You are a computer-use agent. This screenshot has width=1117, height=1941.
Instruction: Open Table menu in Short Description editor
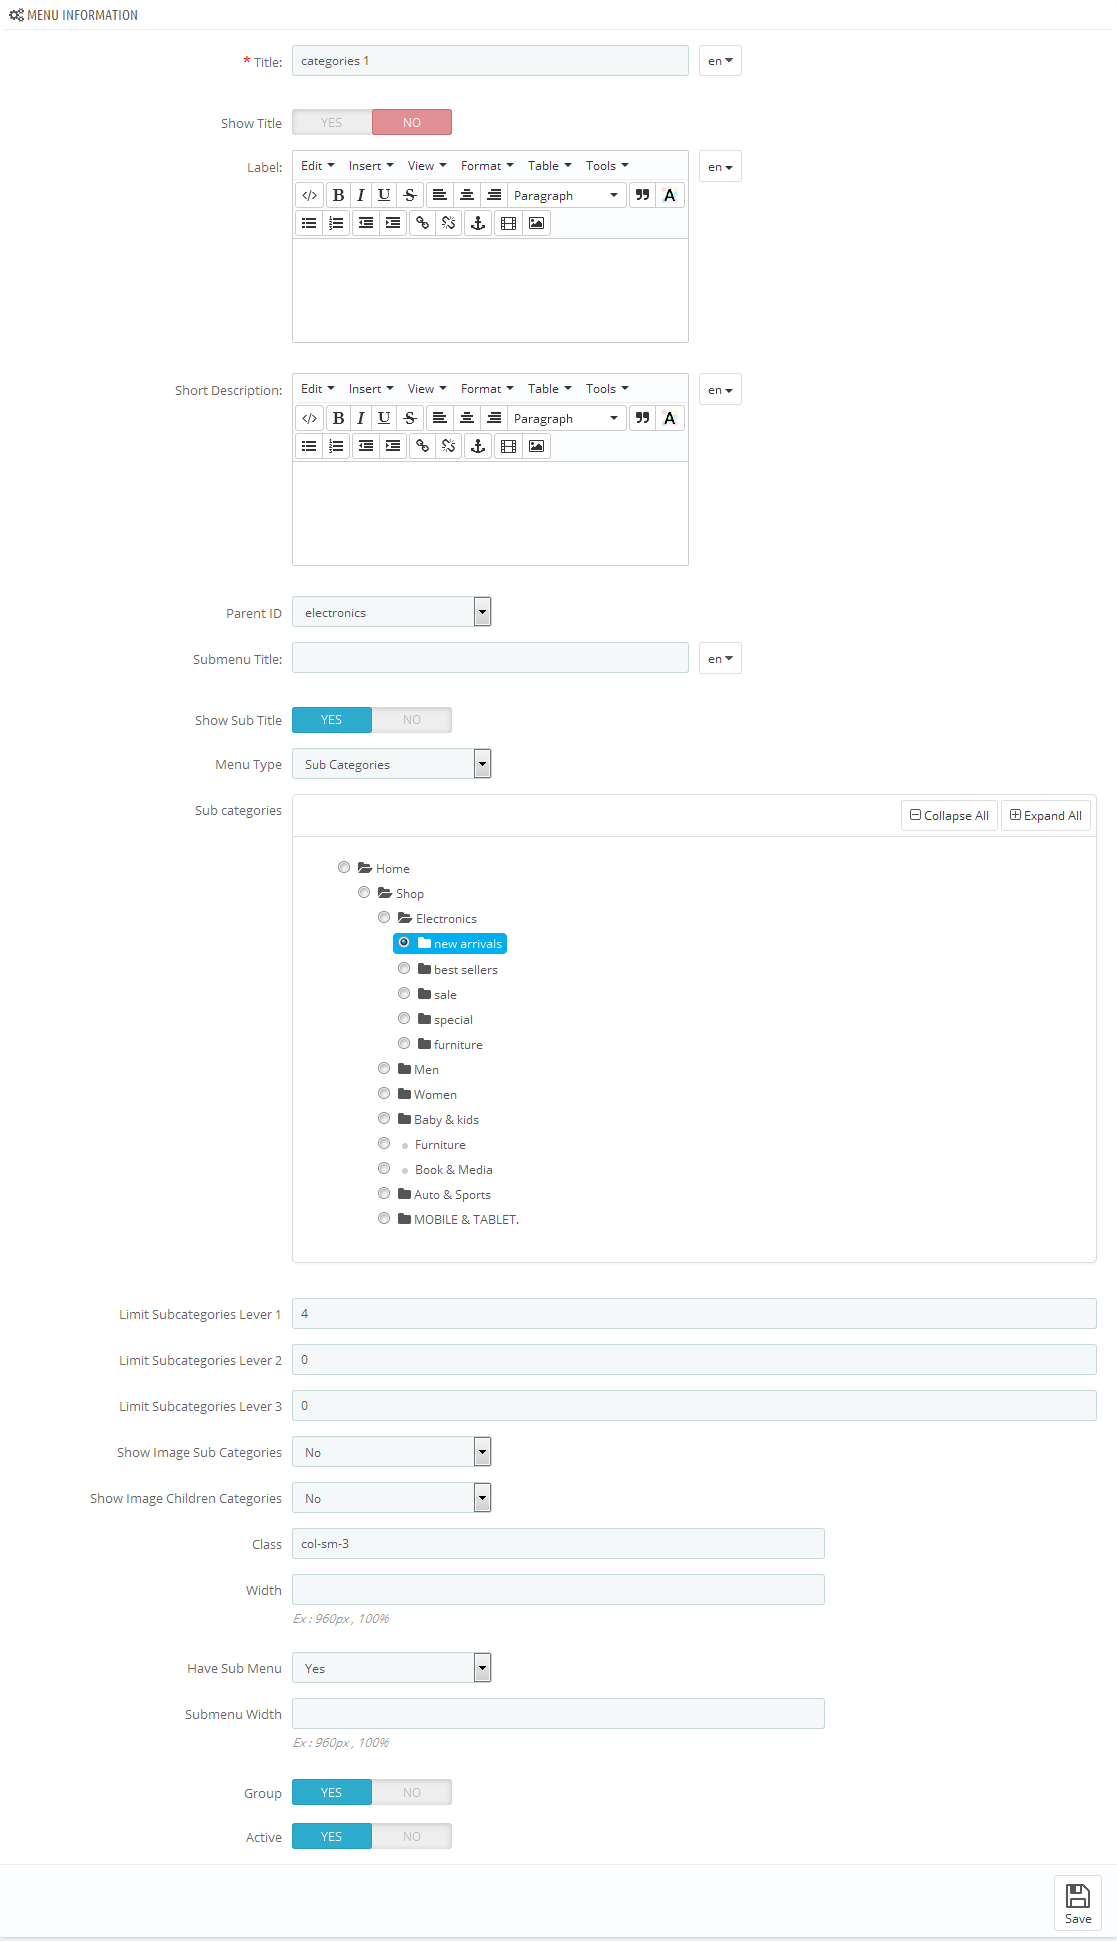[550, 389]
